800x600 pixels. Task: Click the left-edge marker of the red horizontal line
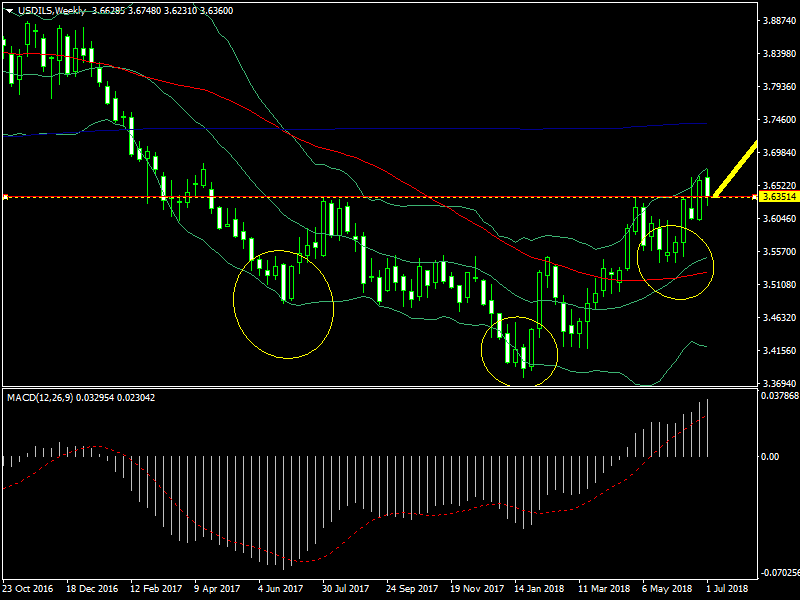click(5, 197)
